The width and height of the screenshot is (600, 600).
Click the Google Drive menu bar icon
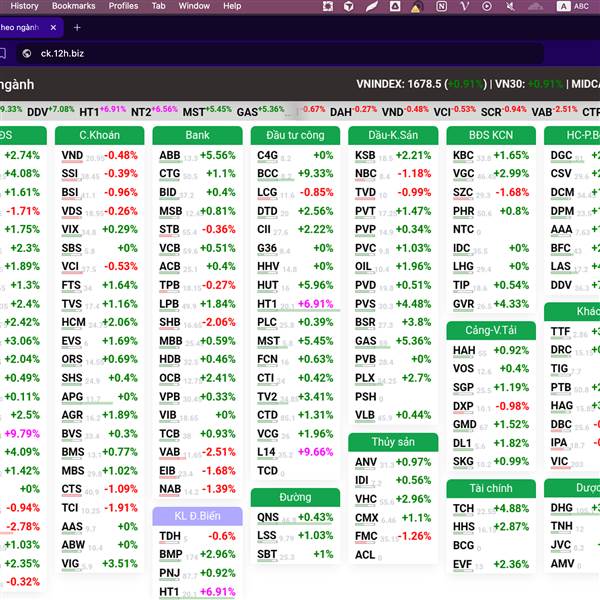click(x=395, y=6)
